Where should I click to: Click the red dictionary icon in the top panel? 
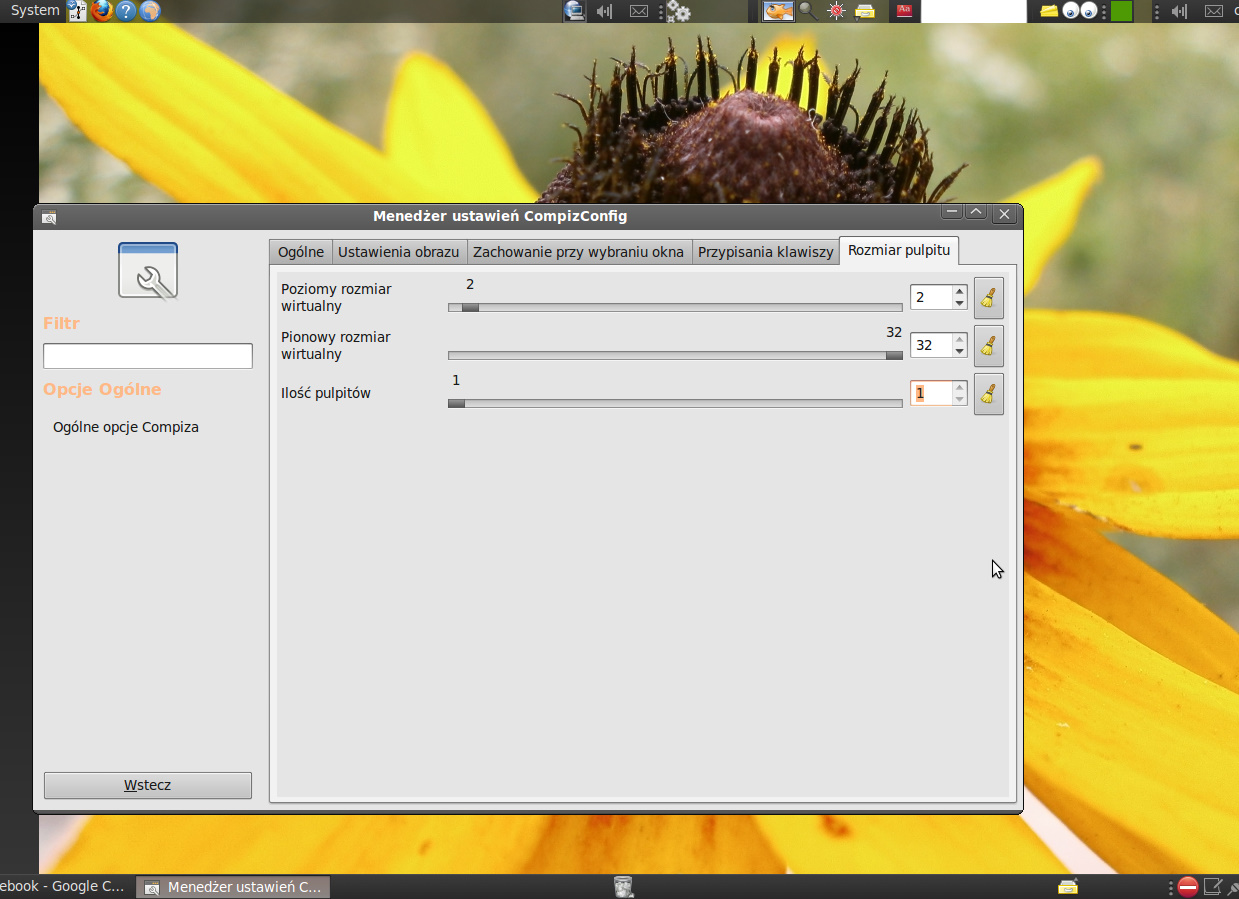(905, 11)
